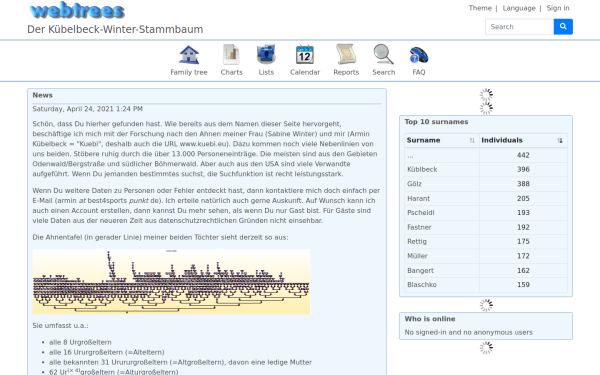Click the Sign in link
Viewport: 600px width, 375px height.
pos(558,8)
